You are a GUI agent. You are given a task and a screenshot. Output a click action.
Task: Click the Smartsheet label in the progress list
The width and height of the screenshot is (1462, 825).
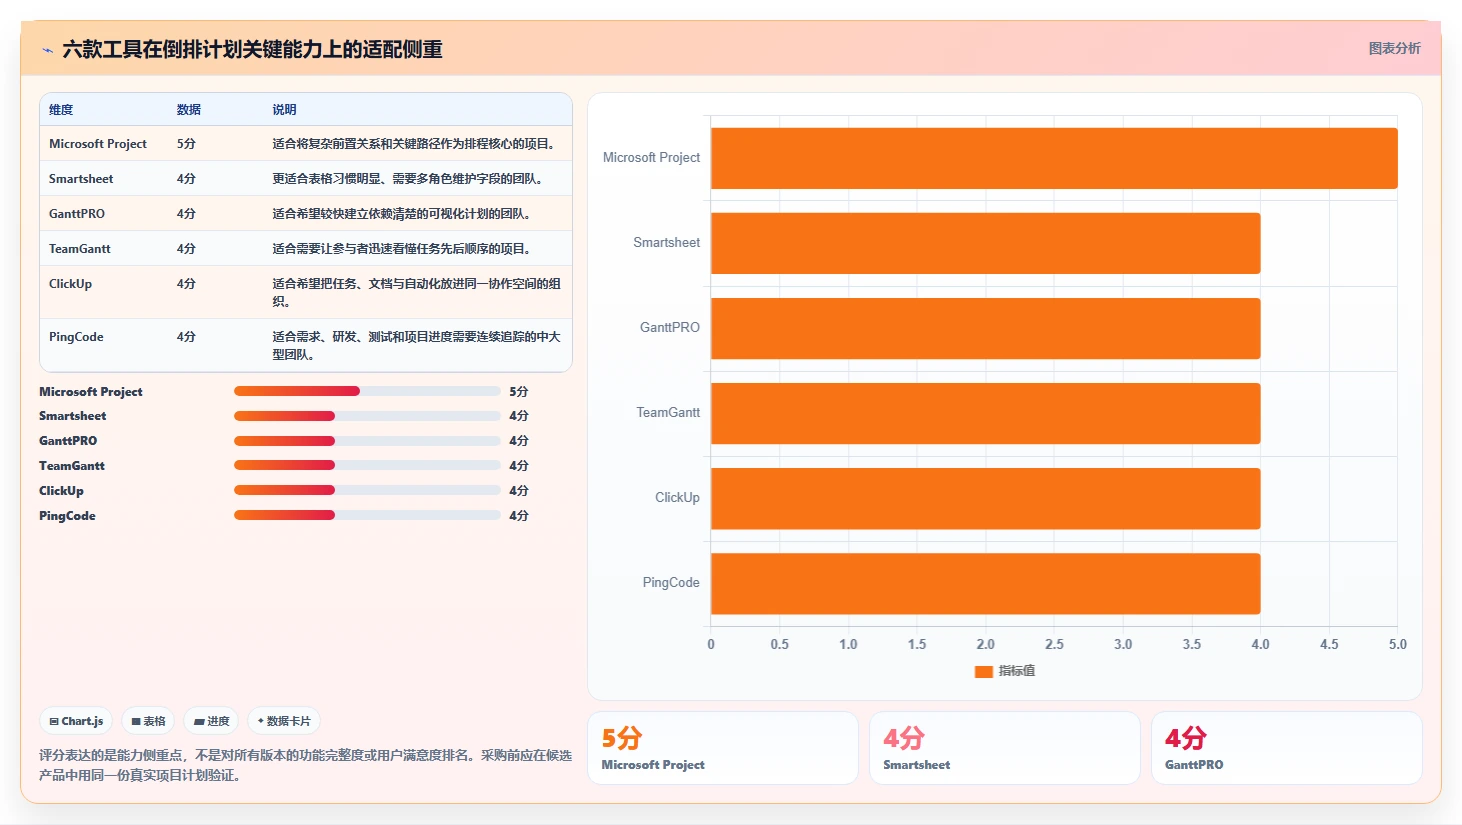click(x=72, y=416)
